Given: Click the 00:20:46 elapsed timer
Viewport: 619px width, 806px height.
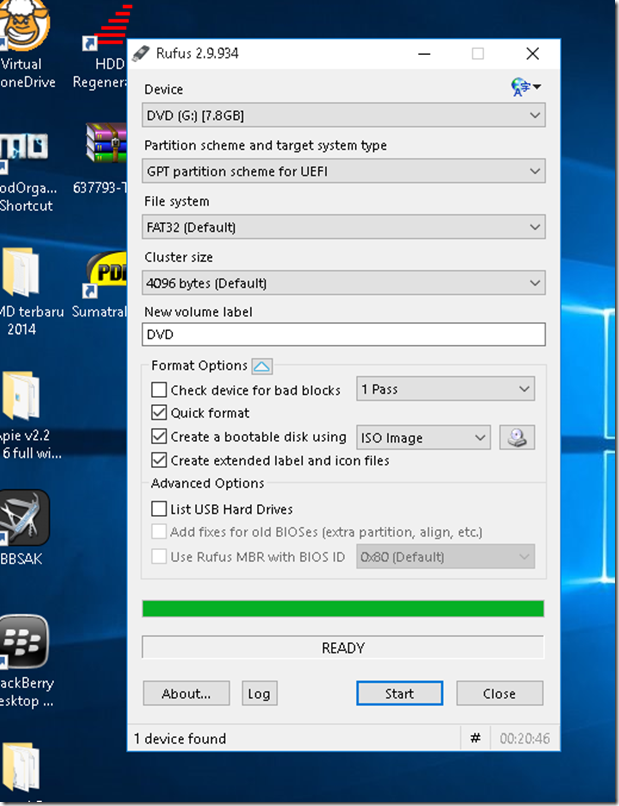Looking at the screenshot, I should pyautogui.click(x=524, y=739).
